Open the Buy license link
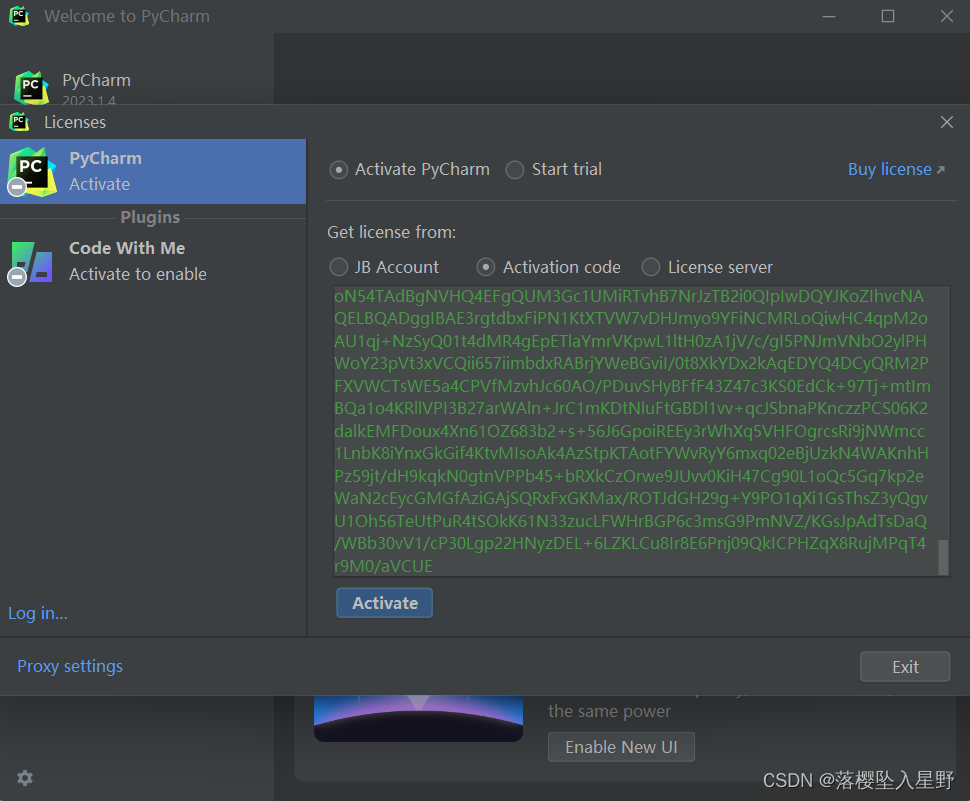This screenshot has height=801, width=970. tap(896, 169)
